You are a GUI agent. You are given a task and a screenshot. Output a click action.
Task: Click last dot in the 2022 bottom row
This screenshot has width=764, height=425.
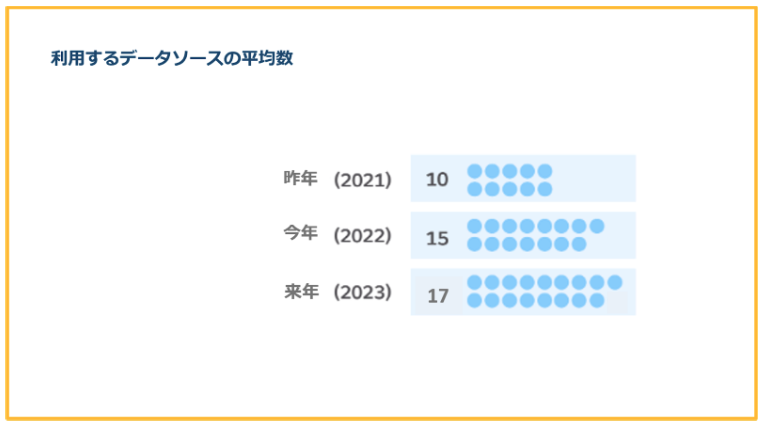point(579,244)
